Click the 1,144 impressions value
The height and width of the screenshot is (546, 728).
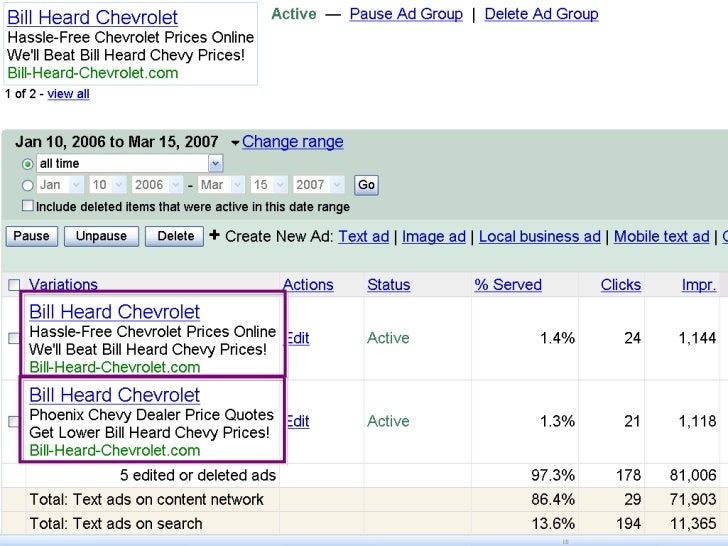pyautogui.click(x=697, y=338)
